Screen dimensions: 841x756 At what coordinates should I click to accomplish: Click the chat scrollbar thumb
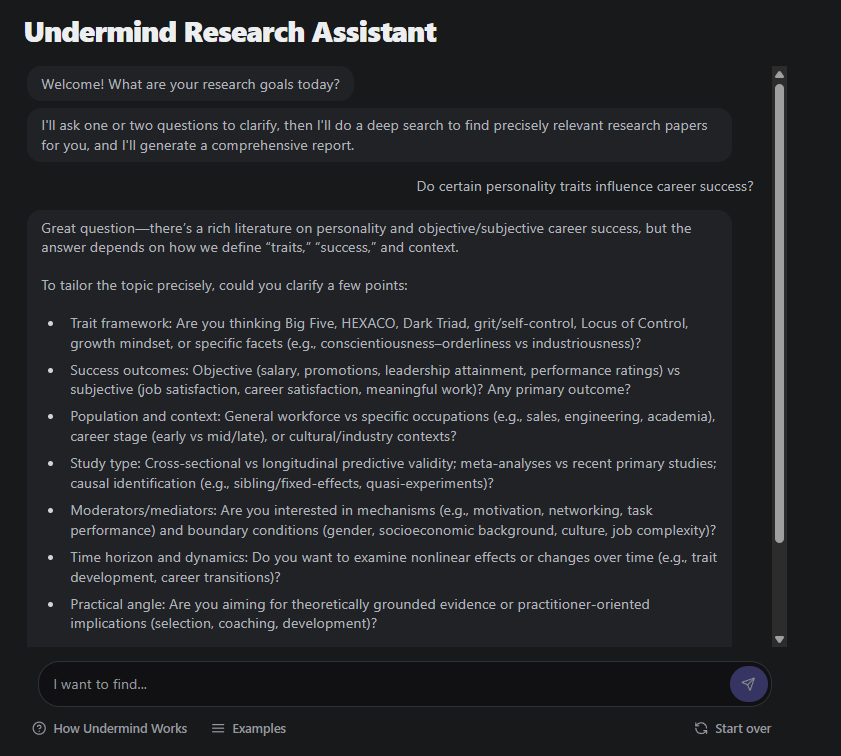point(779,313)
